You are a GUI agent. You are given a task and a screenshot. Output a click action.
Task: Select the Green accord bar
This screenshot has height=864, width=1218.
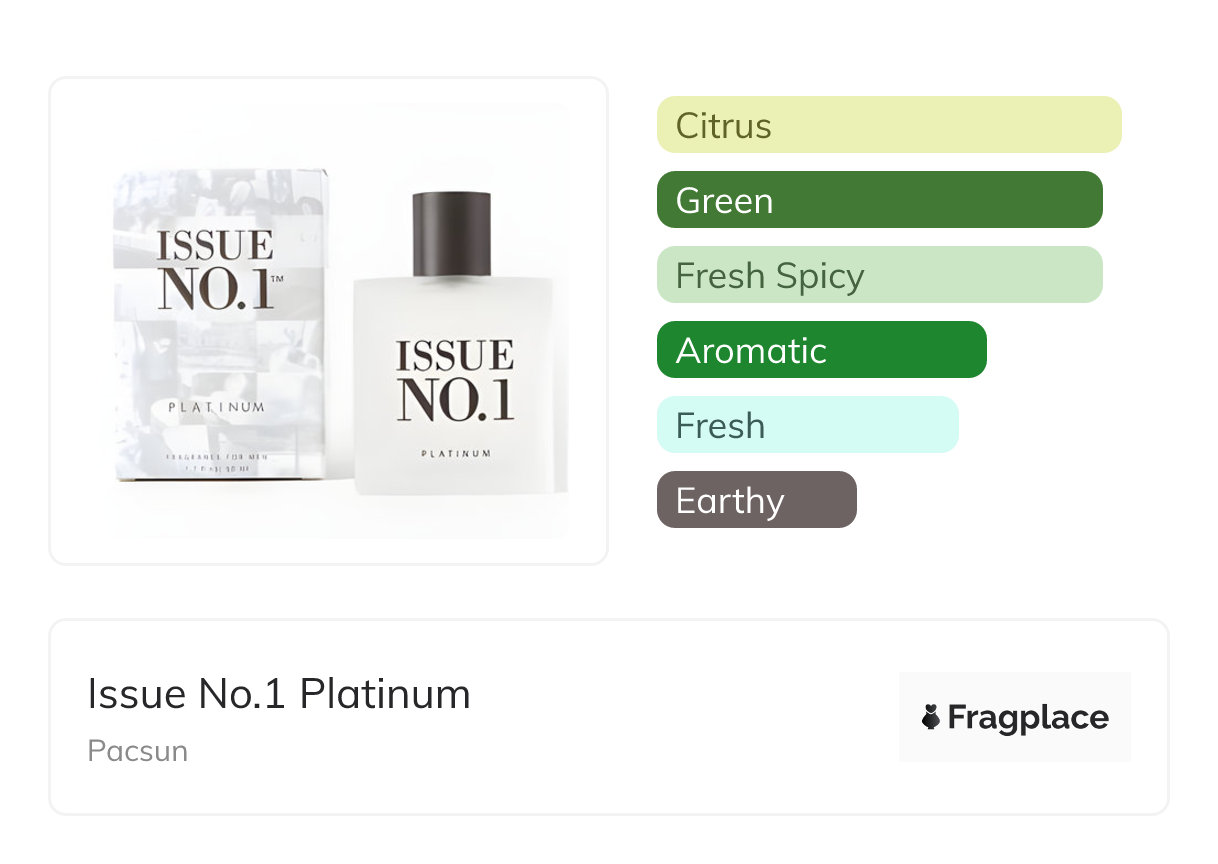879,200
